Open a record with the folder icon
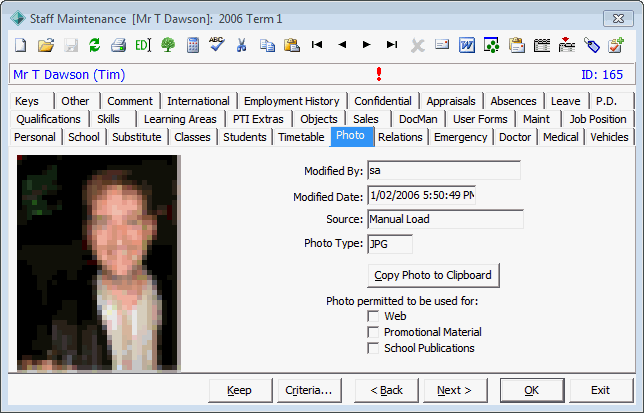 click(46, 45)
